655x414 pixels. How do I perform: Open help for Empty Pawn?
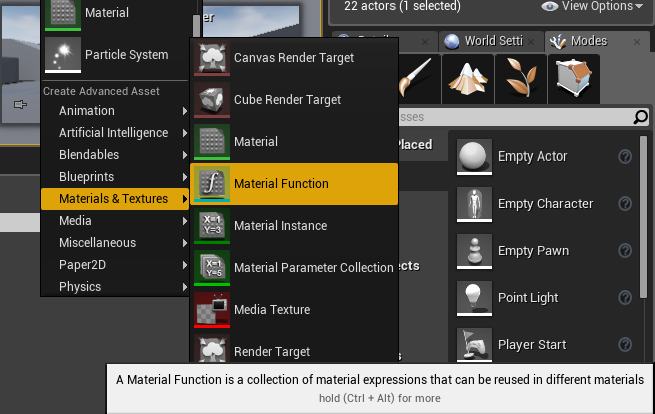point(625,251)
